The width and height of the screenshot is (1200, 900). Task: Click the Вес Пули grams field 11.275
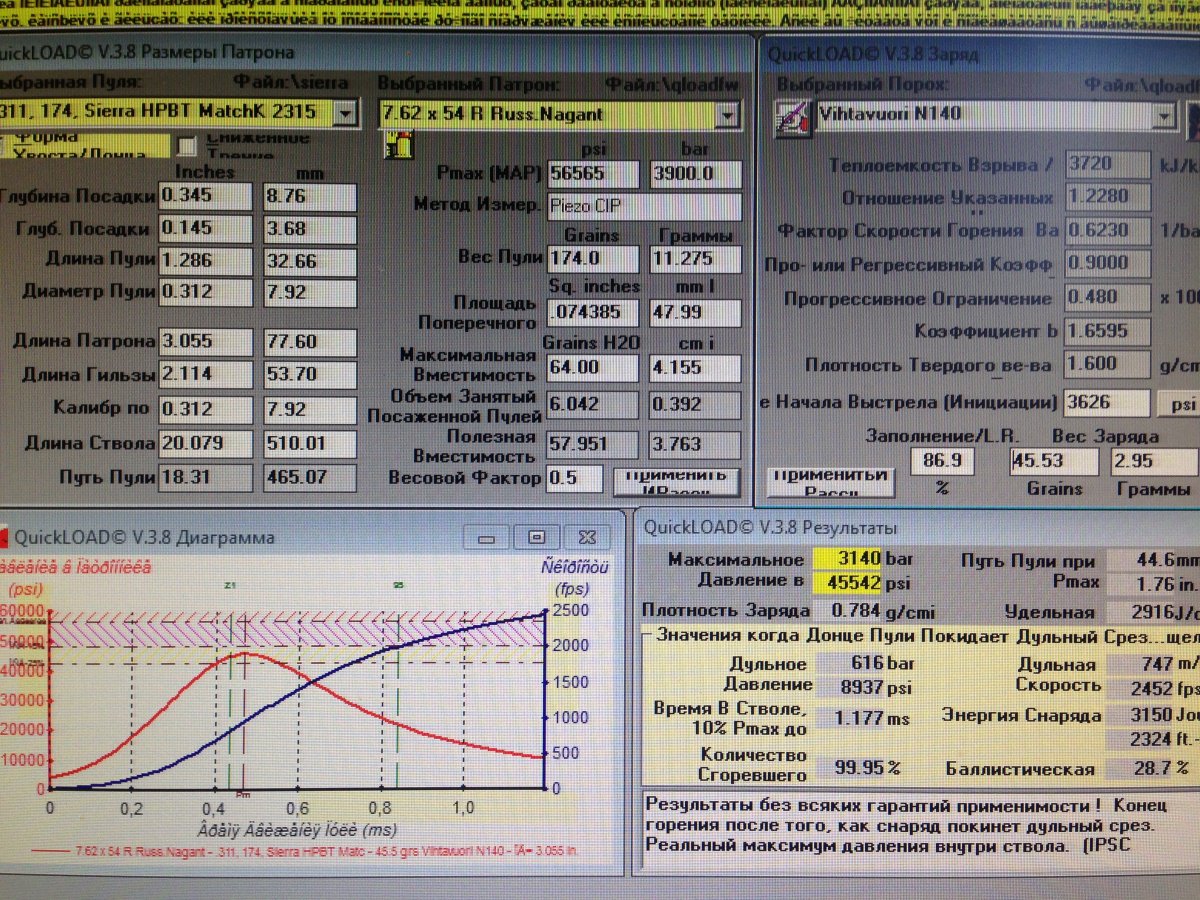696,259
